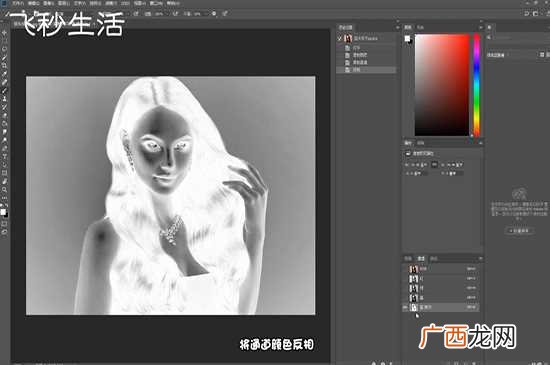This screenshot has width=550, height=365.
Task: Switch to the 通道 (Channels) tab
Action: pyautogui.click(x=421, y=258)
